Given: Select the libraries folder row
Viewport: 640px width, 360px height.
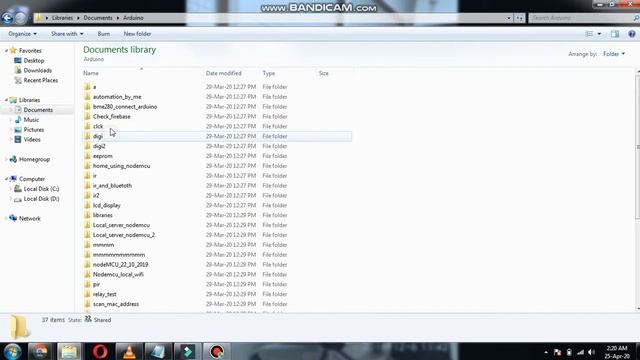Looking at the screenshot, I should [x=217, y=215].
